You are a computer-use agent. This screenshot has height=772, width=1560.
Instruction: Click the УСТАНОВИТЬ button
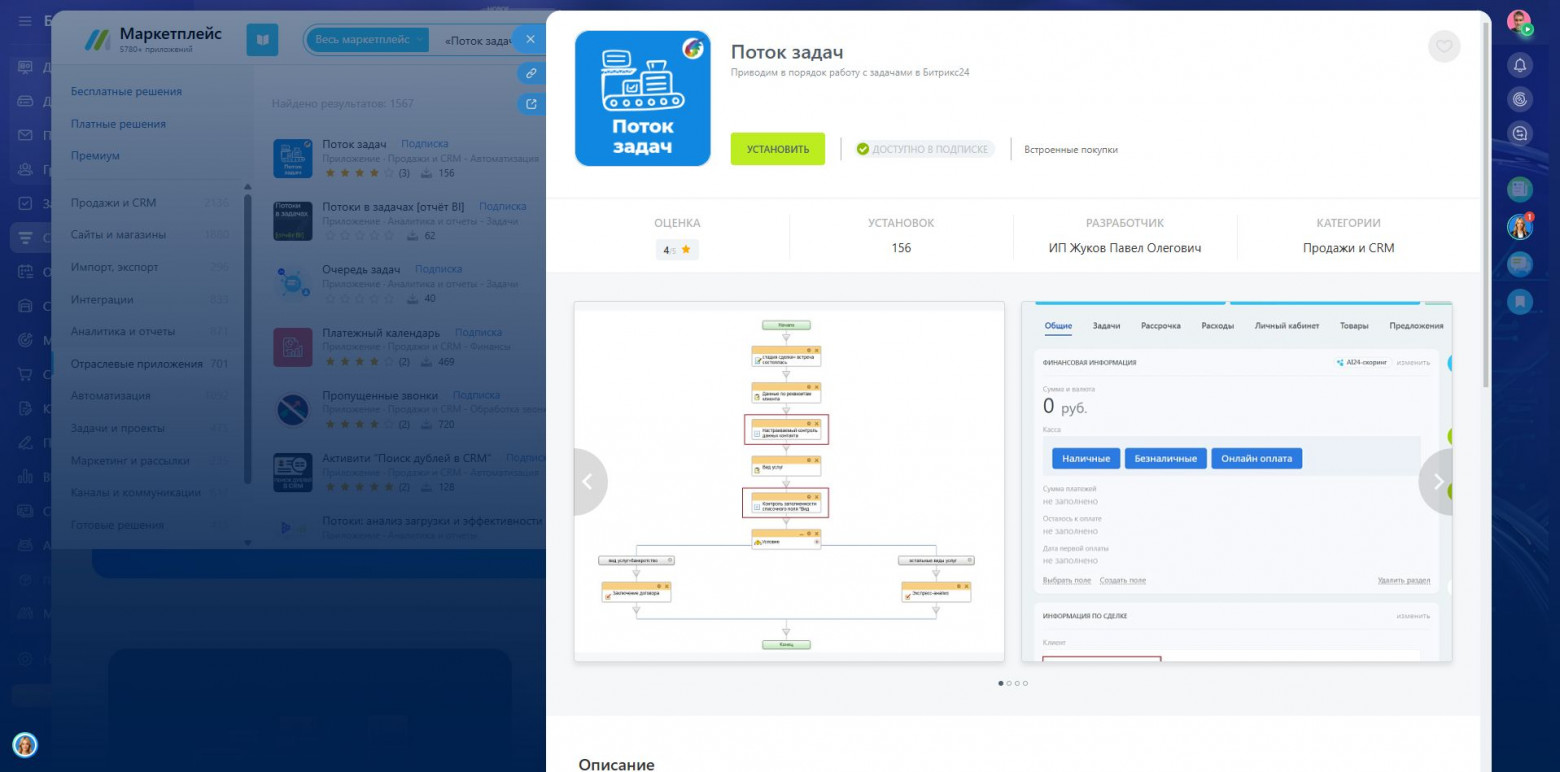[x=778, y=149]
